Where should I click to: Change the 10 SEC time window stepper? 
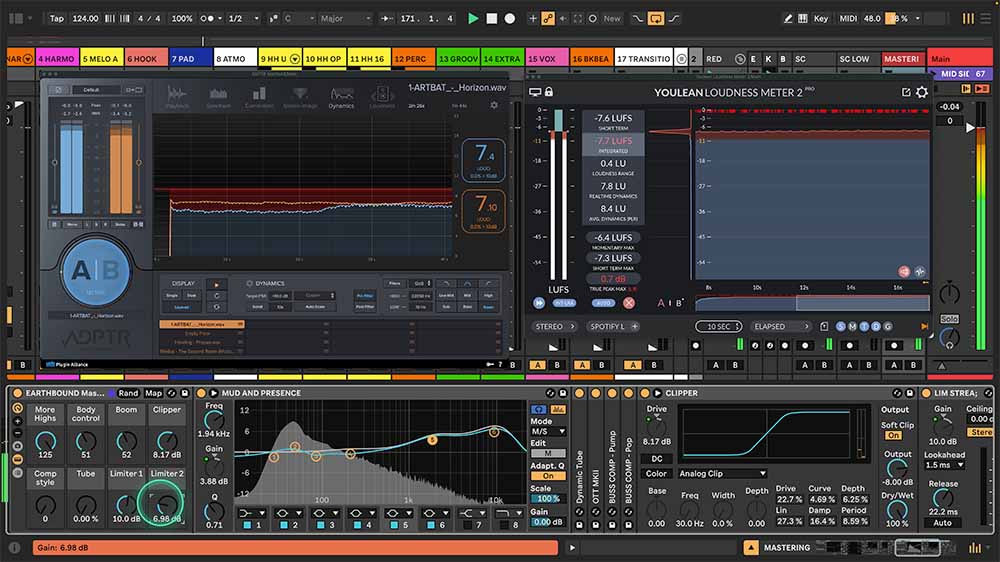tap(719, 327)
